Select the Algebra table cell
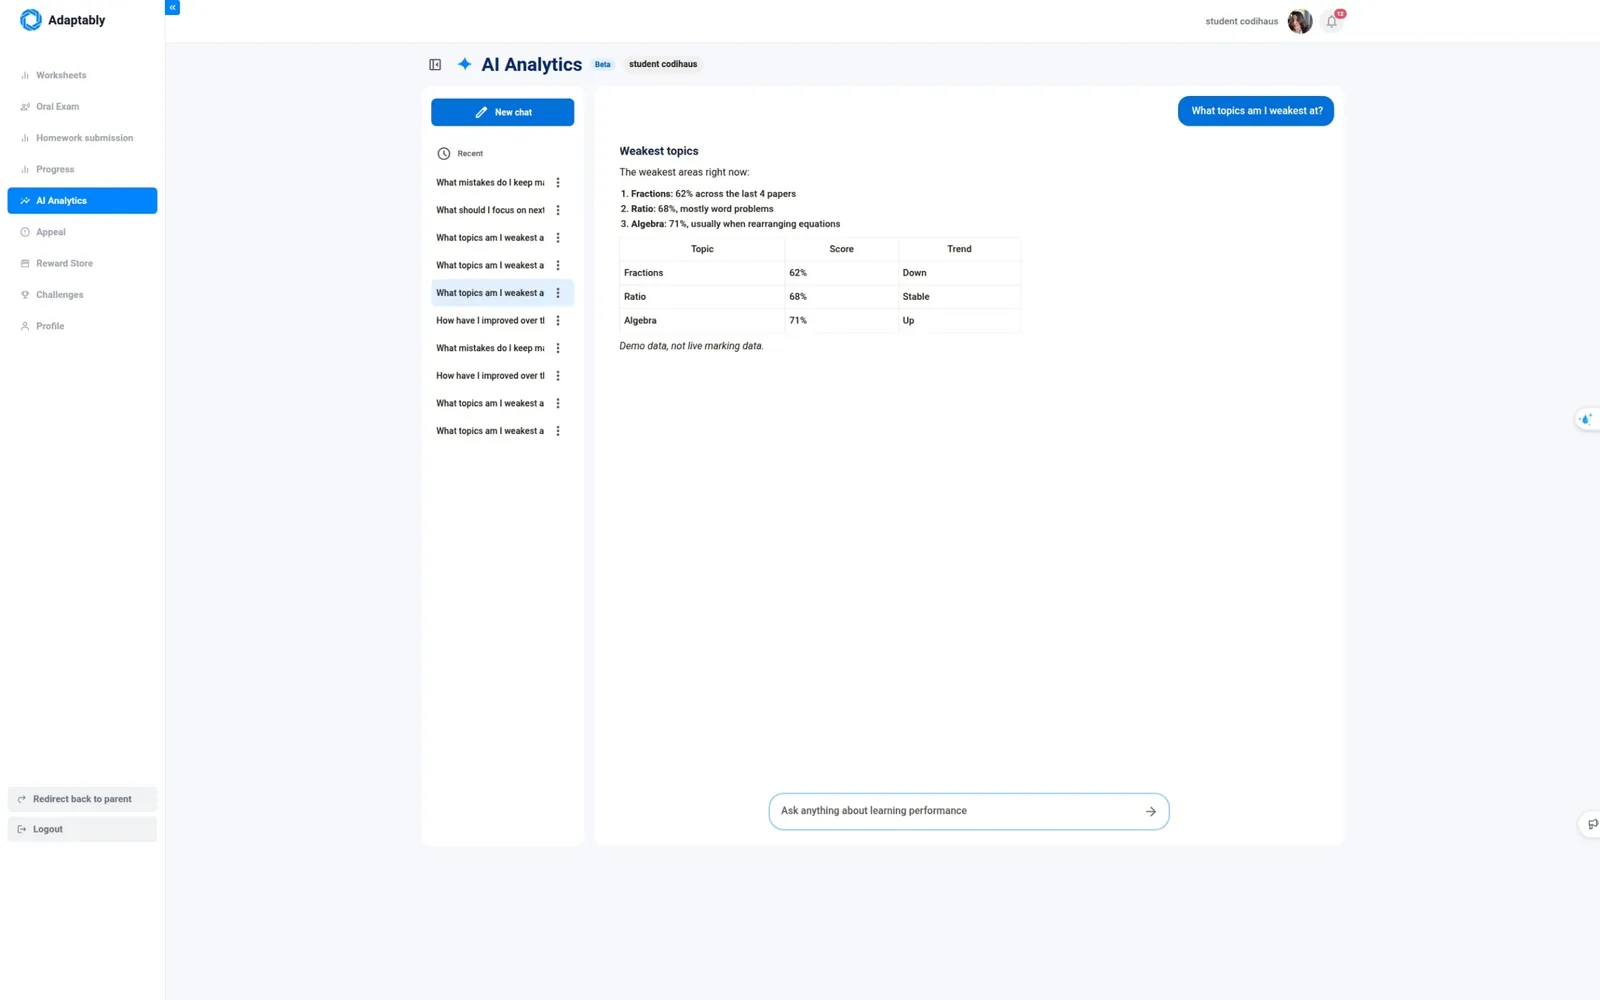1600x1000 pixels. click(702, 321)
